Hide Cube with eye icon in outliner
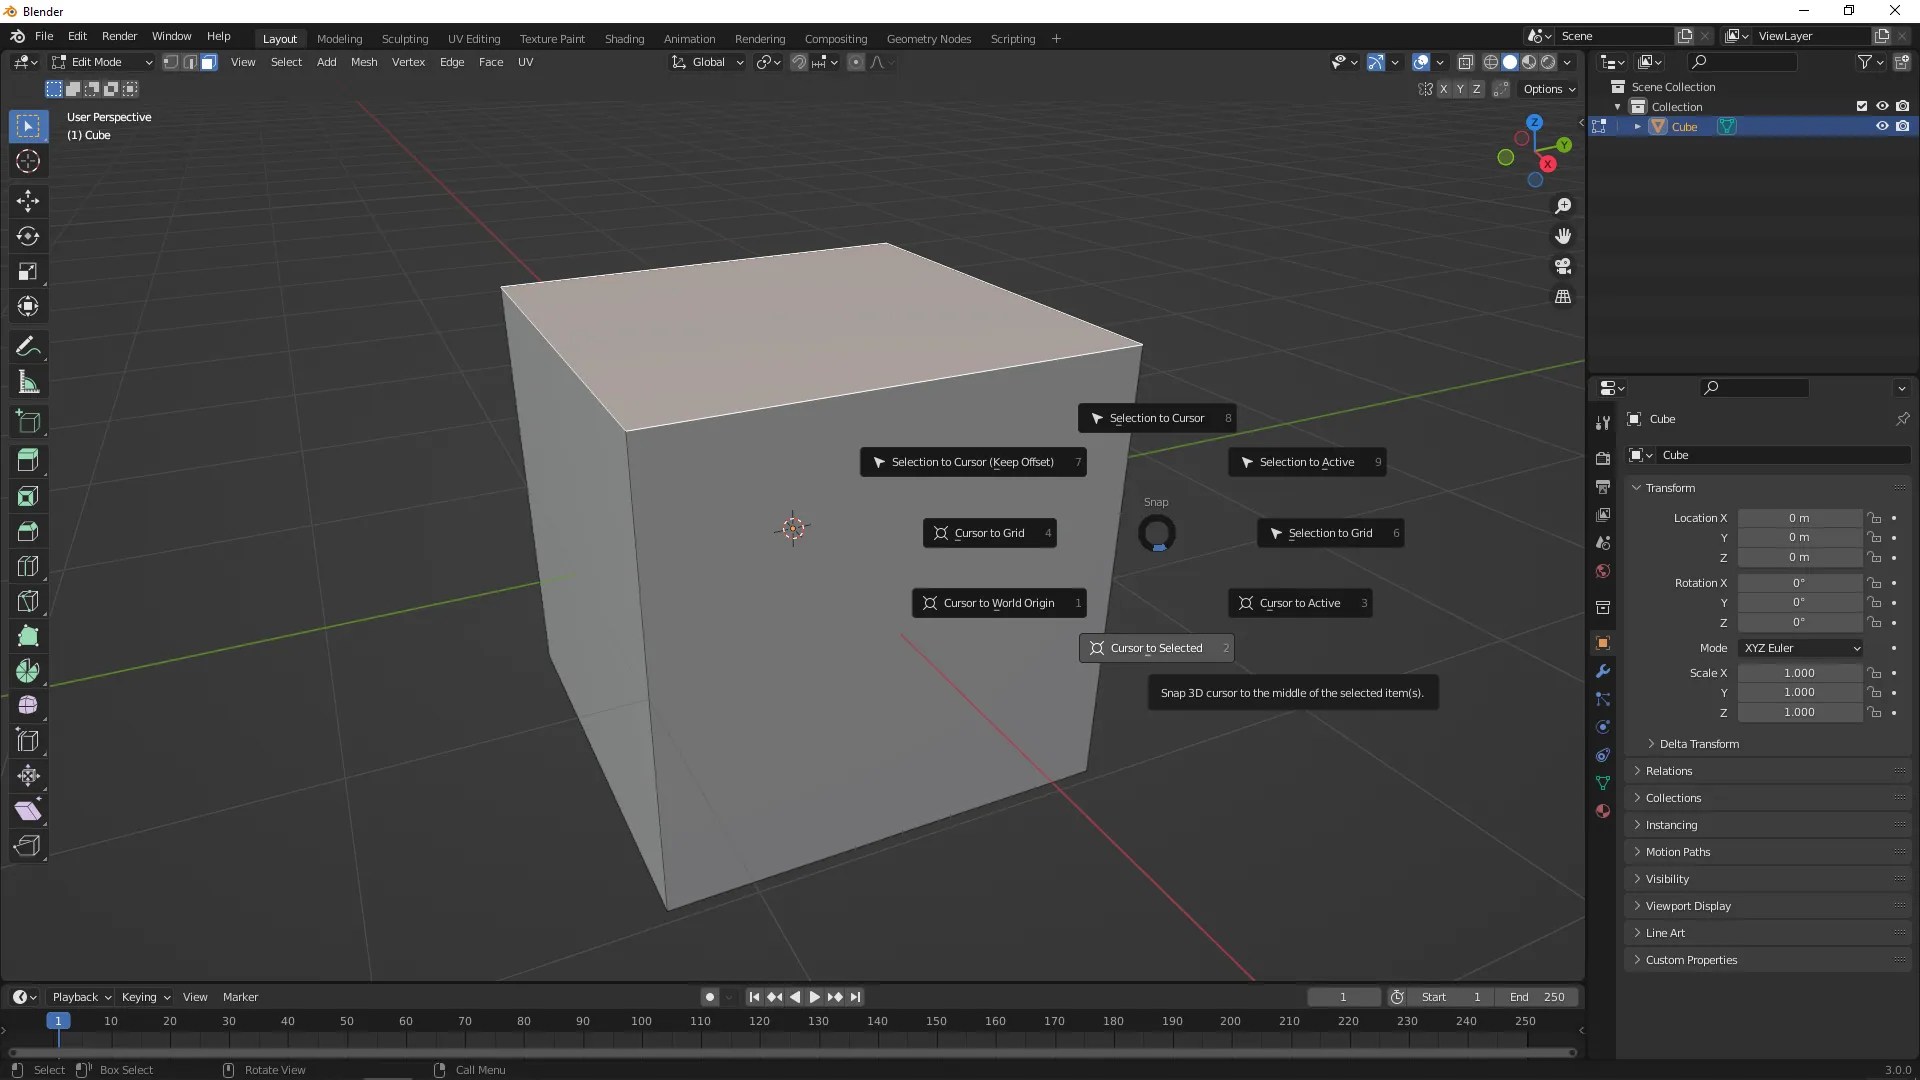 point(1881,127)
